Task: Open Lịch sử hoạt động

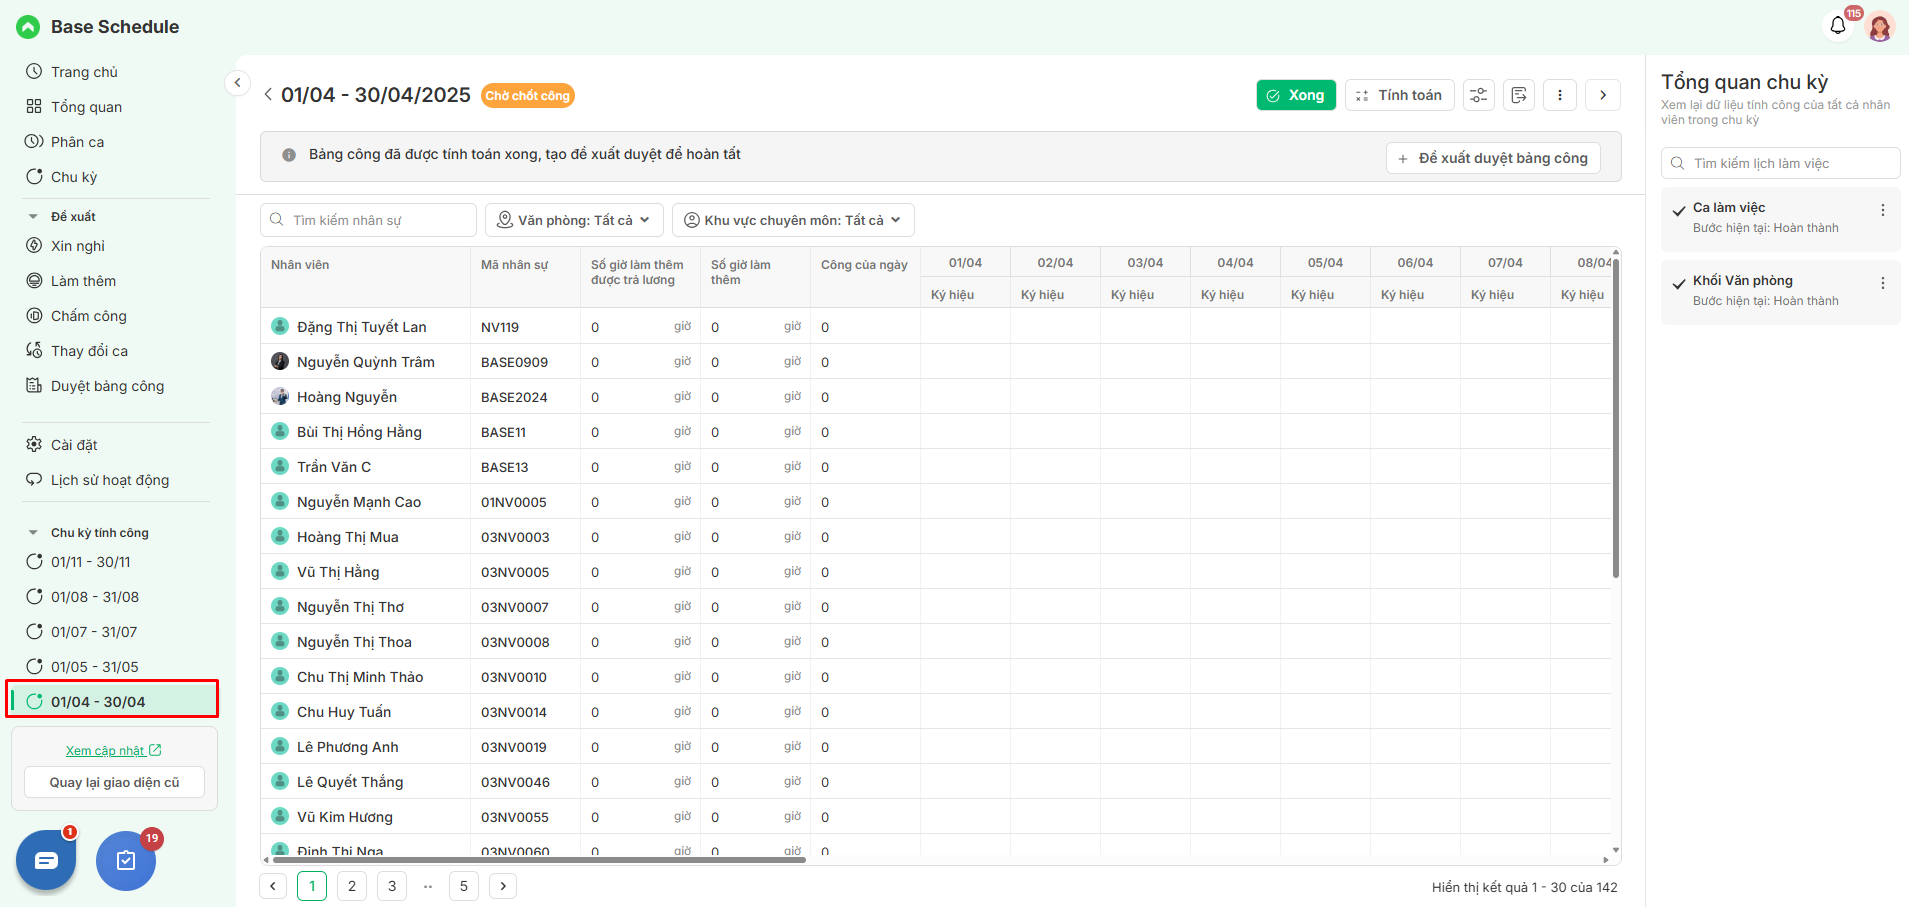Action: (x=110, y=480)
